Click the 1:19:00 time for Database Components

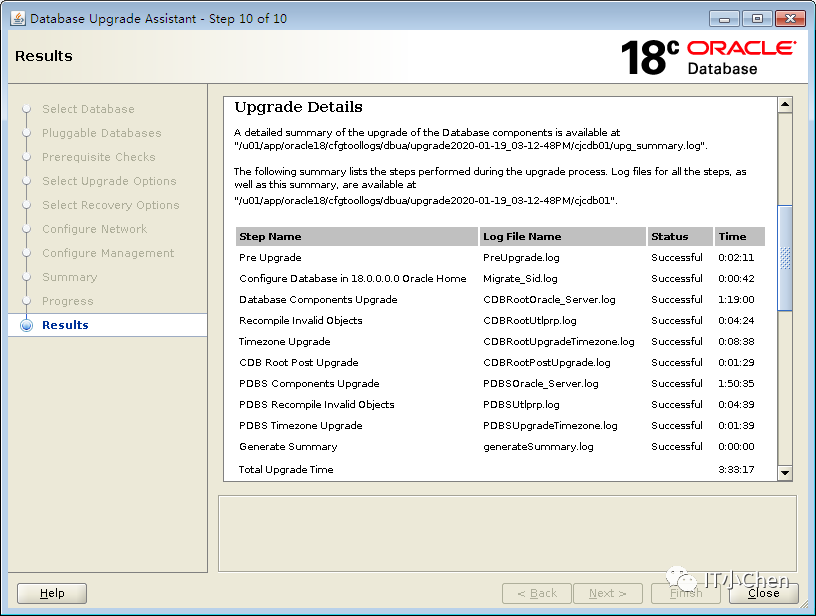(x=736, y=300)
